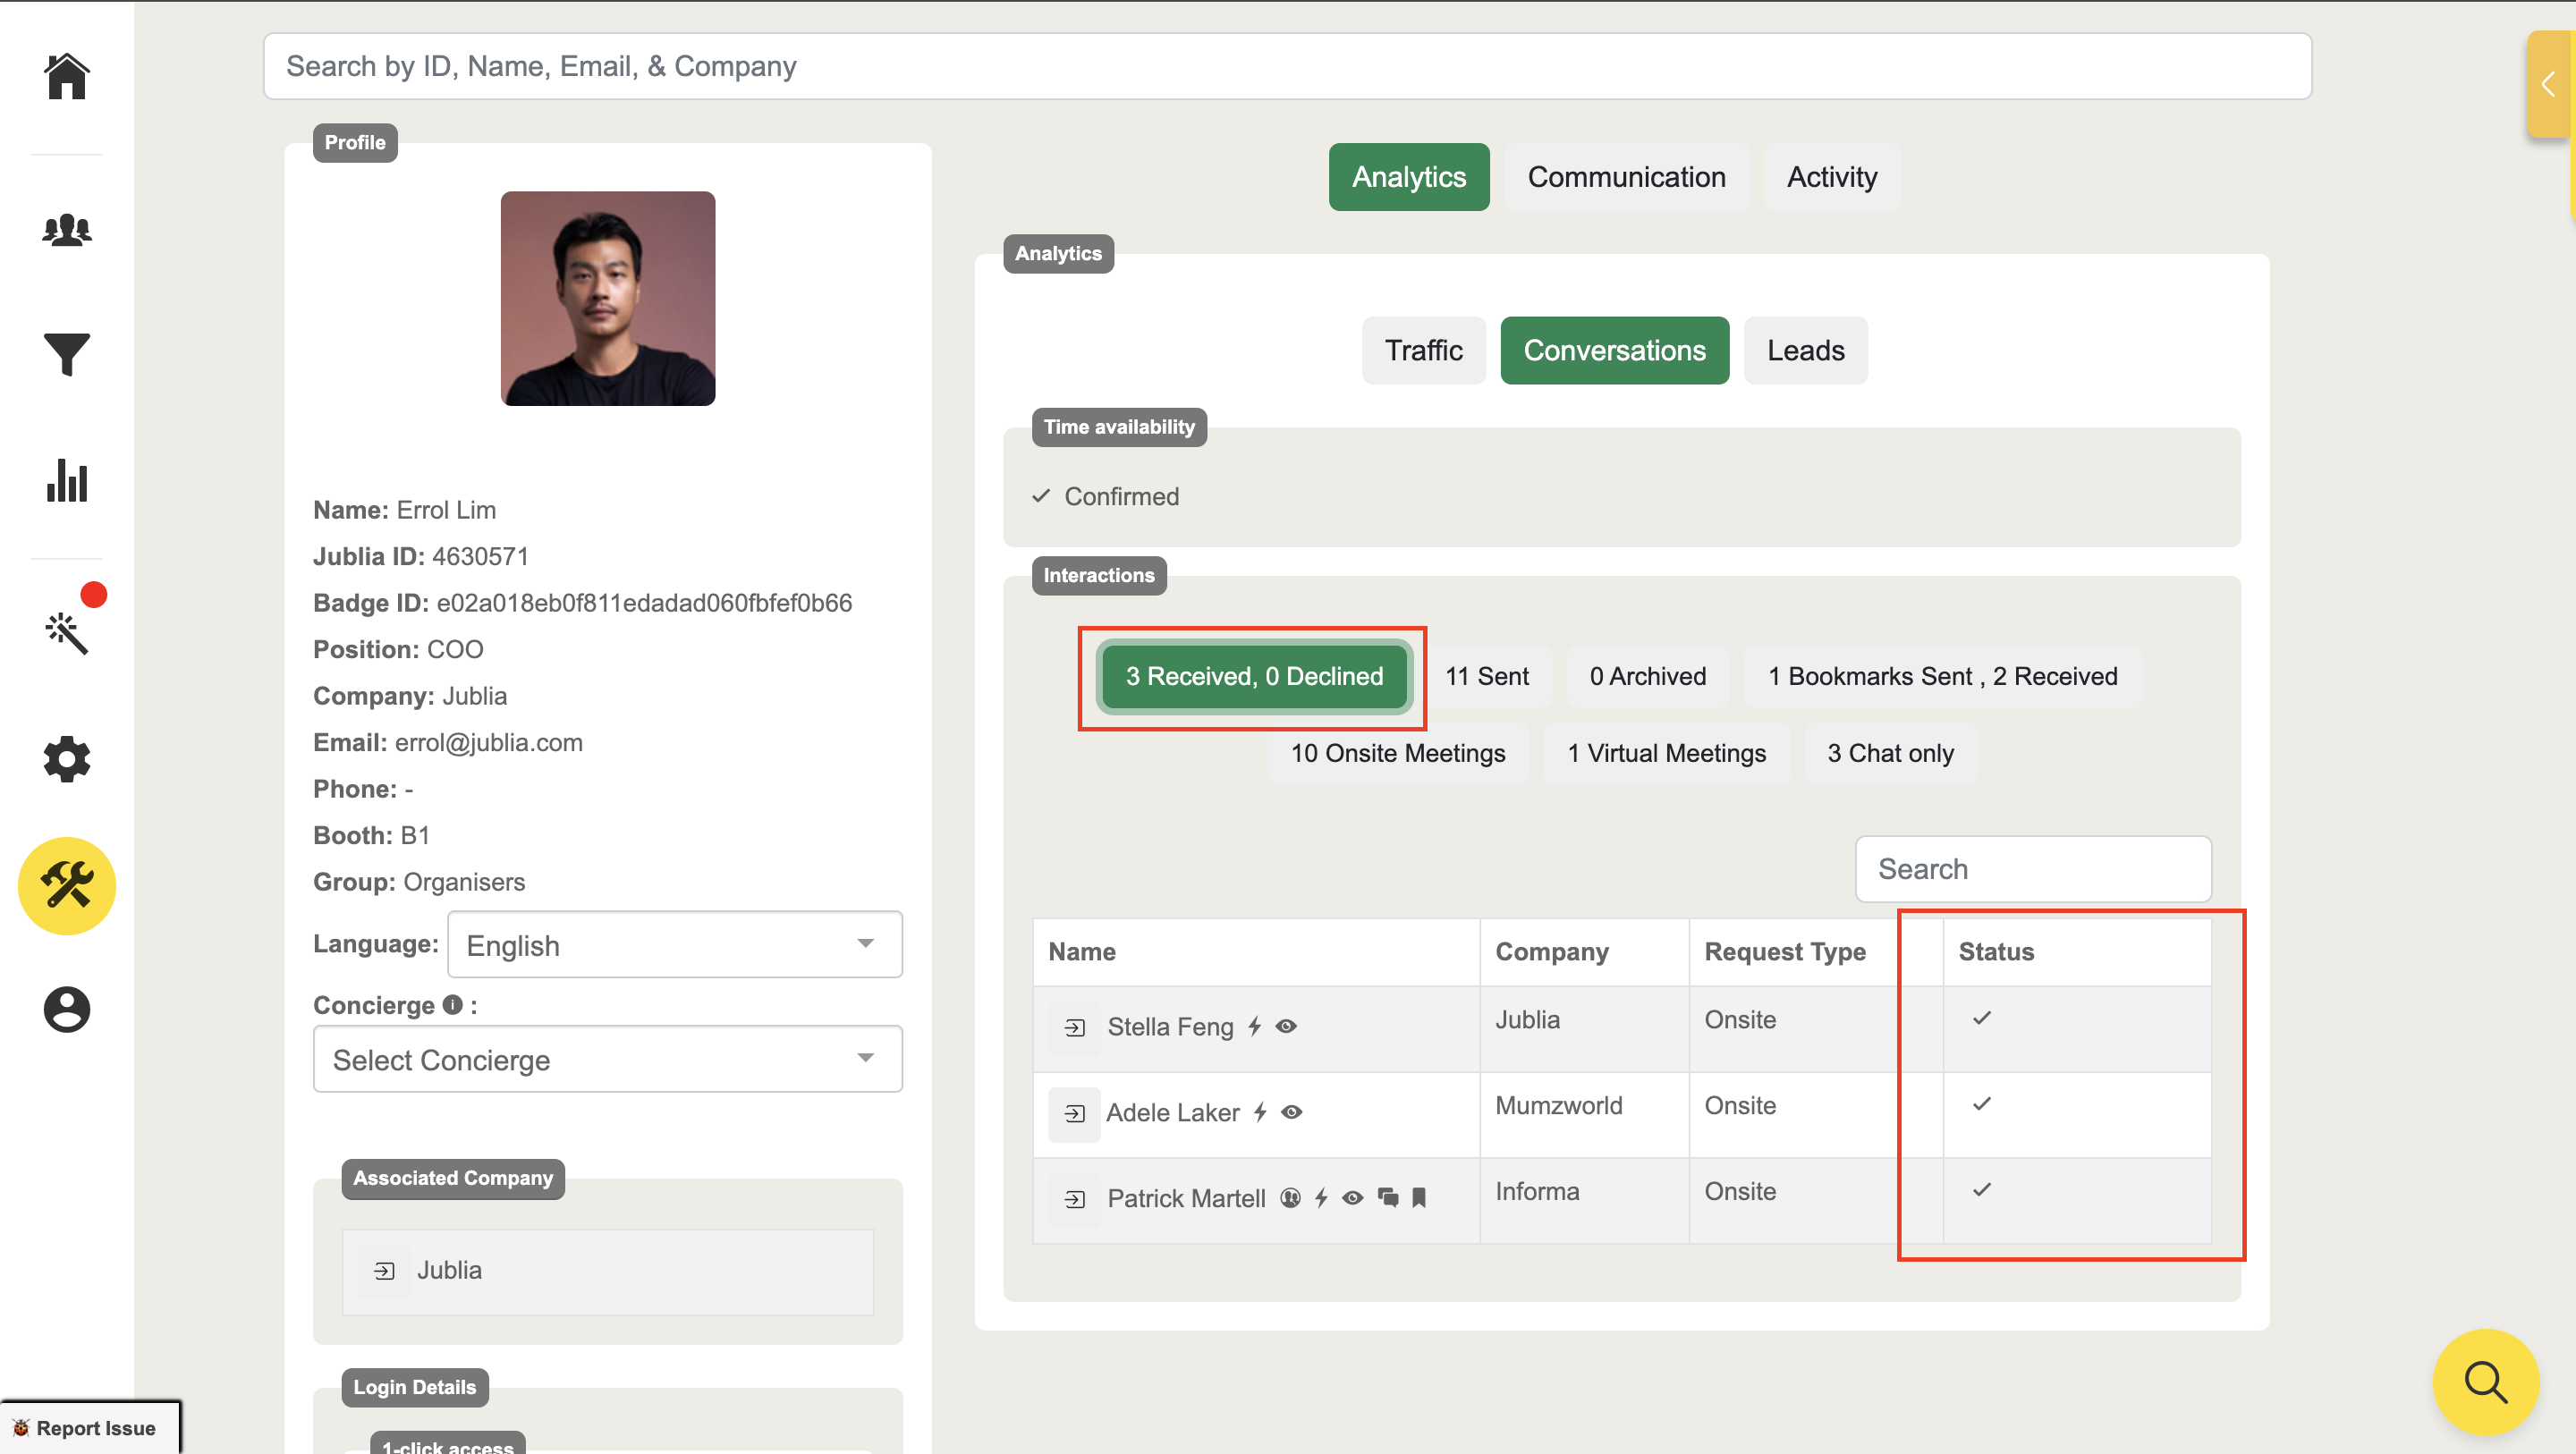
Task: Toggle the 11 Sent interactions filter
Action: tap(1486, 677)
